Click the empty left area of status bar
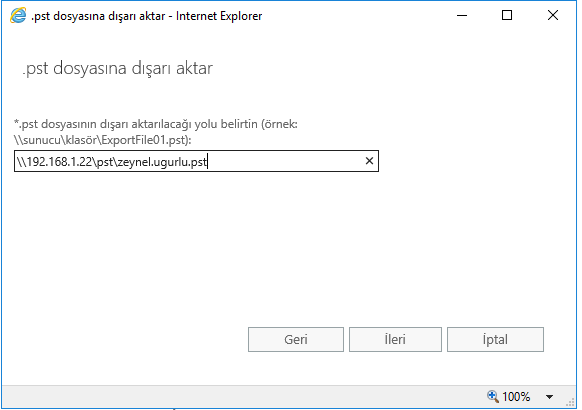582x410 pixels. [x=241, y=397]
